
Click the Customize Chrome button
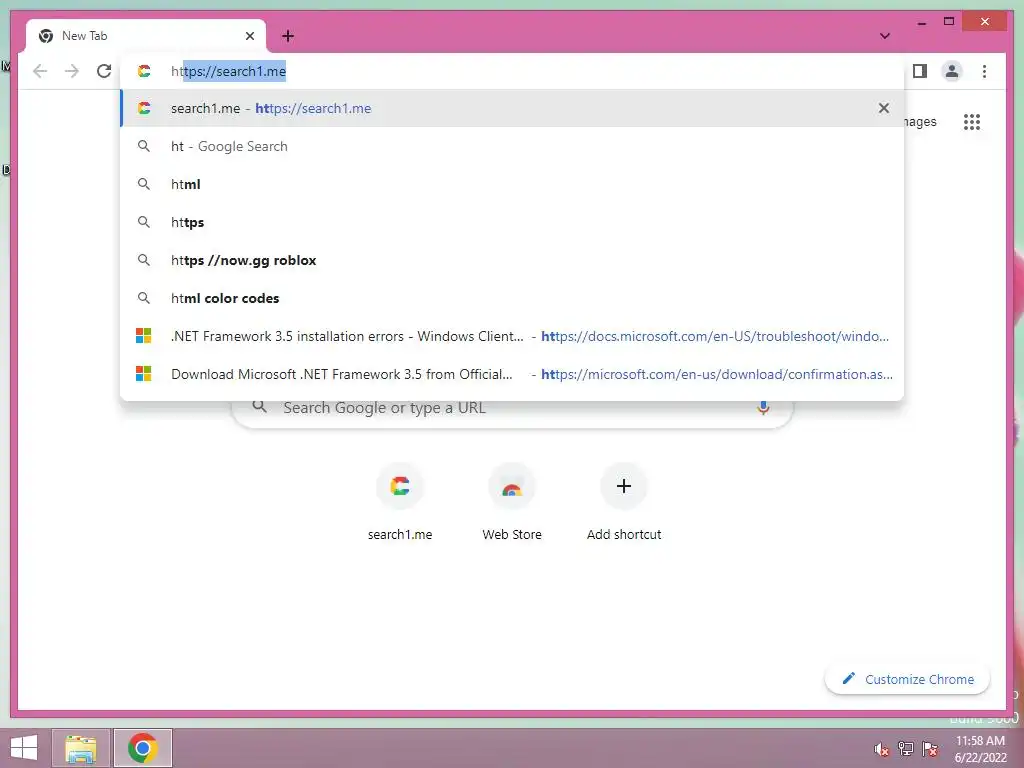coord(907,679)
